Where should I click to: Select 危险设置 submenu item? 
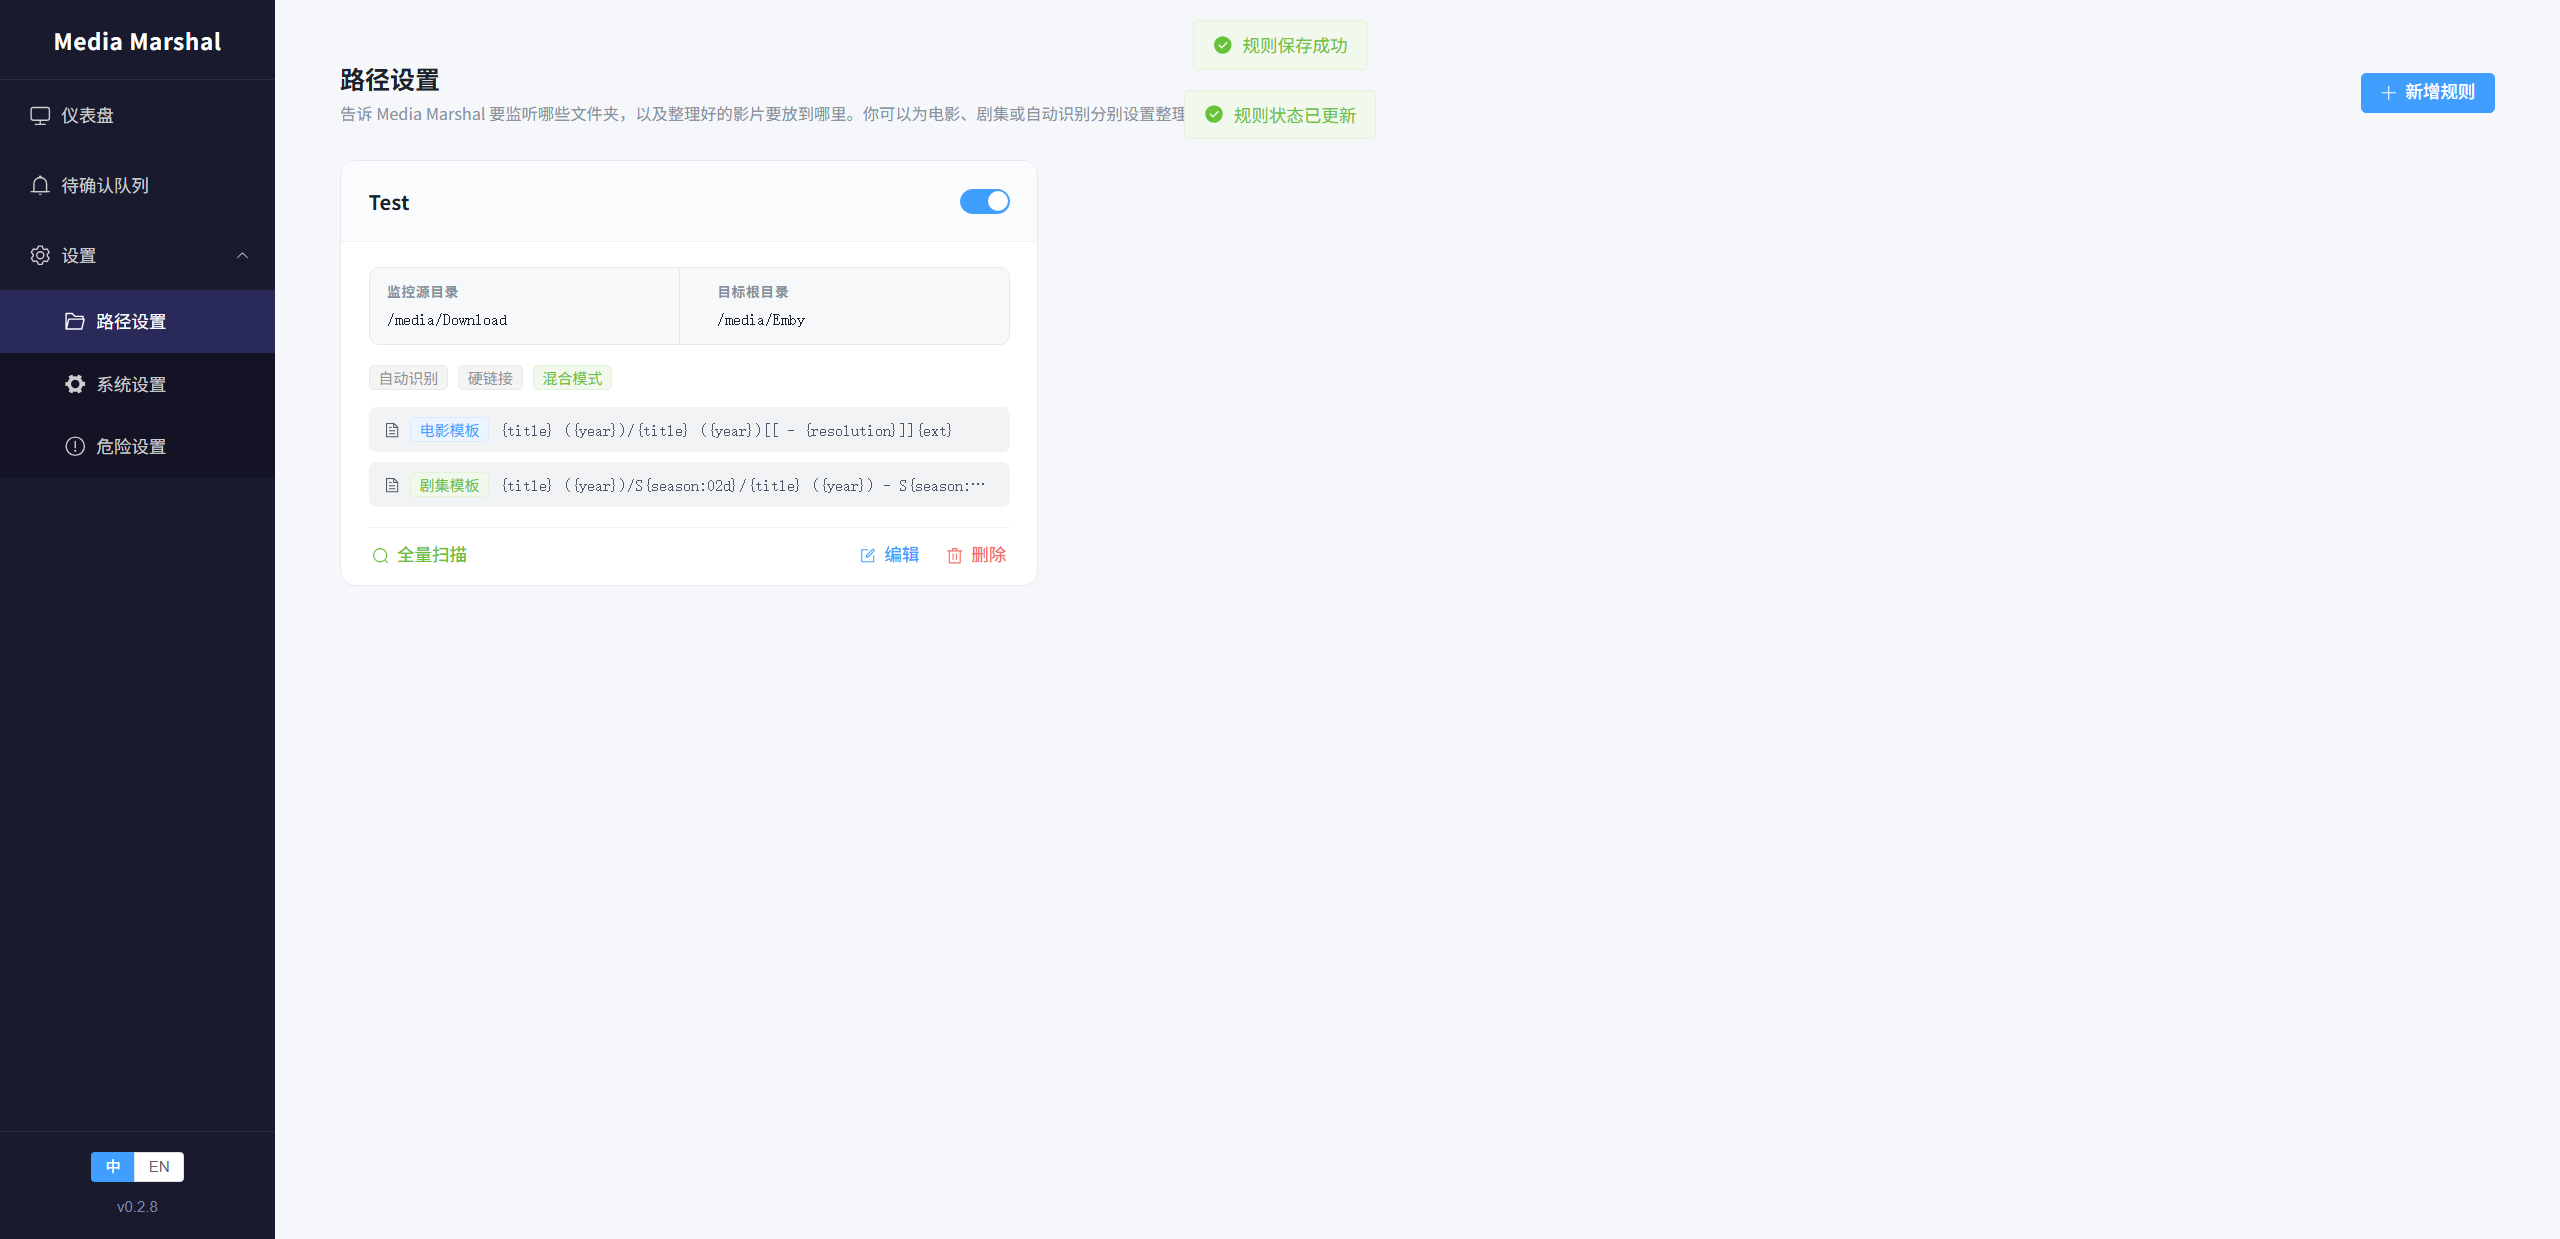[x=137, y=446]
